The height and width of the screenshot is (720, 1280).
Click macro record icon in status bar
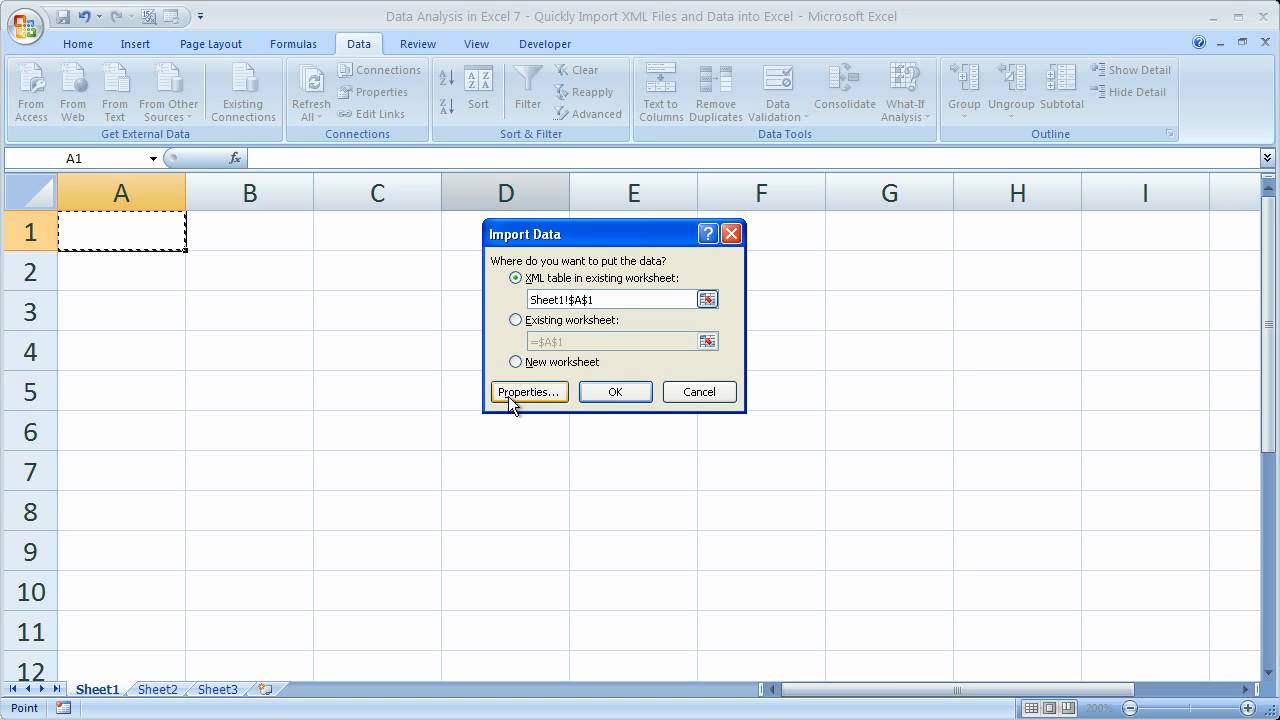63,708
